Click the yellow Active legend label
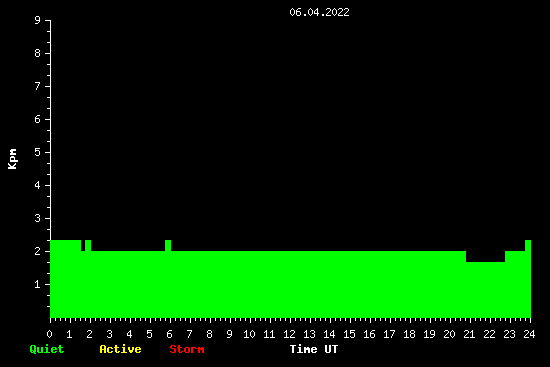This screenshot has height=367, width=550. (x=120, y=349)
